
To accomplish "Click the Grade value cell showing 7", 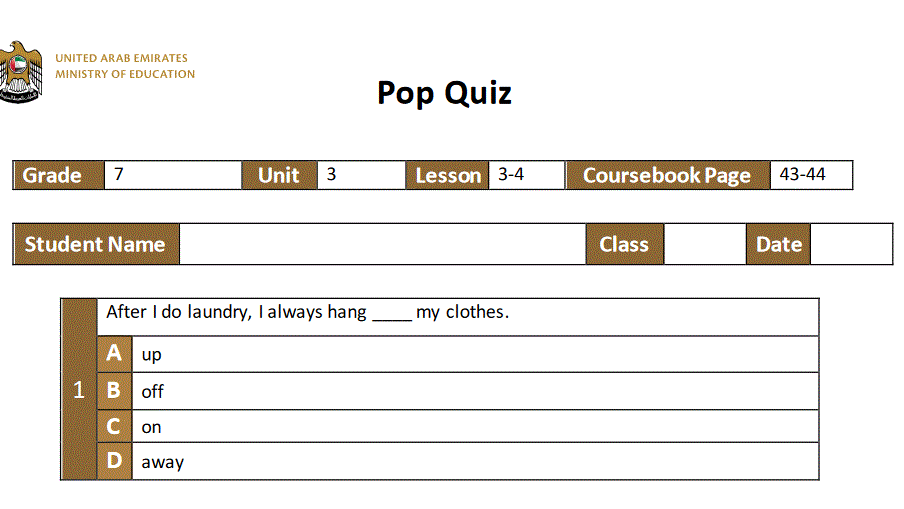I will click(x=172, y=175).
